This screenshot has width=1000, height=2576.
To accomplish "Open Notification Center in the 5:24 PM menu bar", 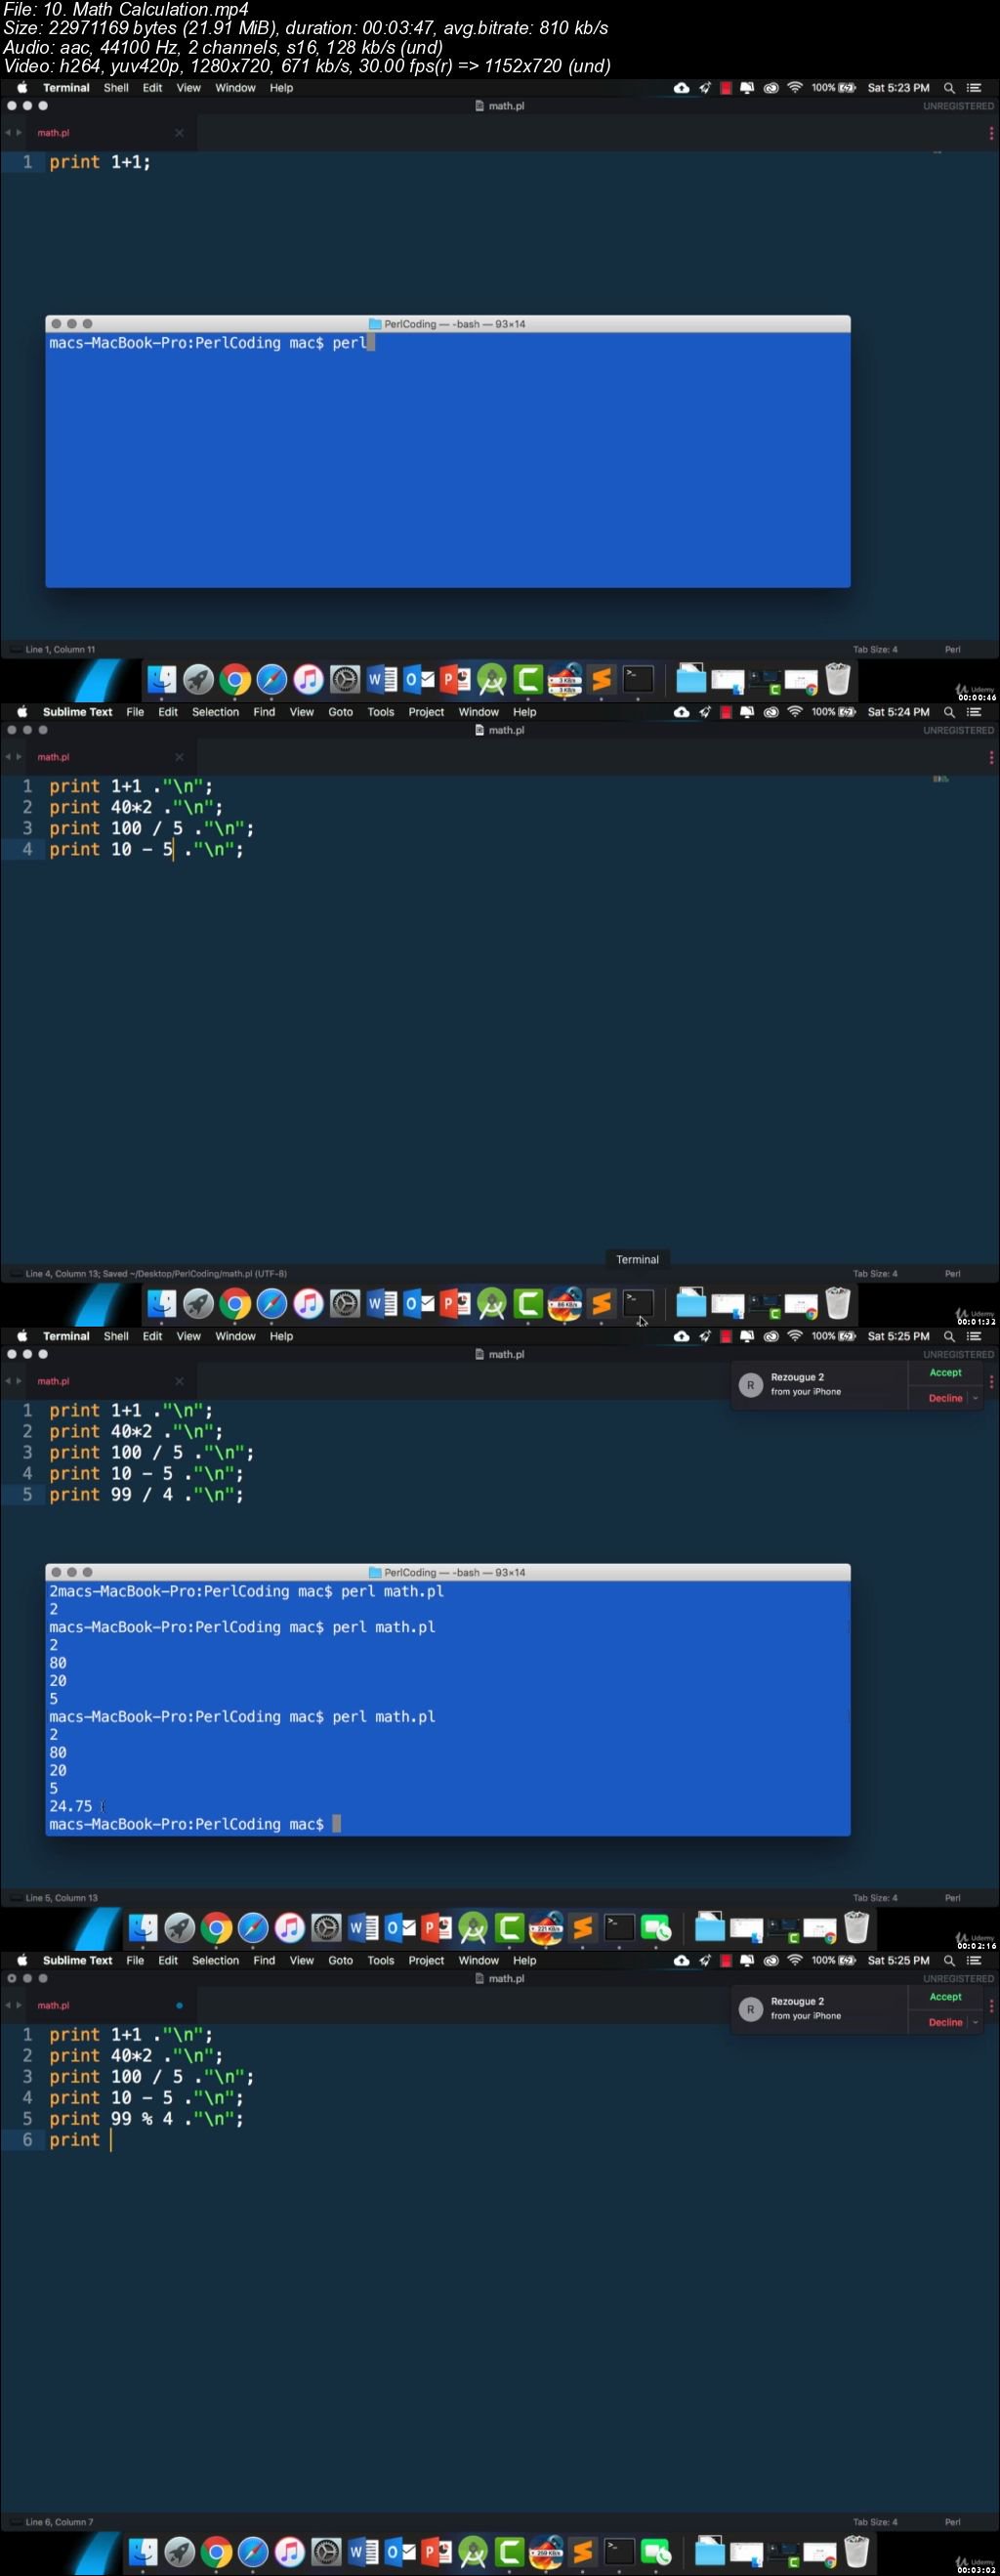I will [x=974, y=712].
